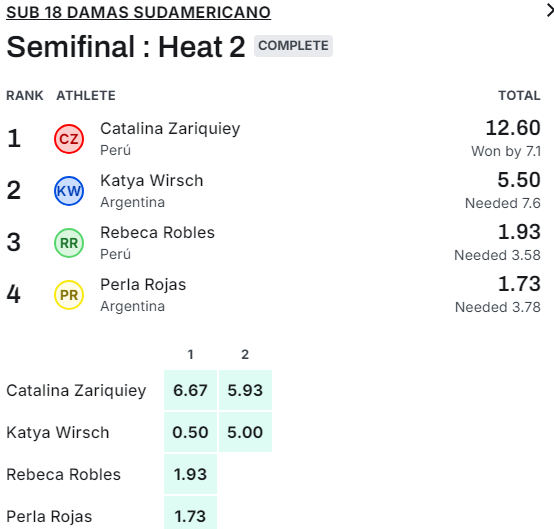Click the athlete name Perla Rojas in ranking
Viewport: 554px width, 529px height.
[x=143, y=284]
